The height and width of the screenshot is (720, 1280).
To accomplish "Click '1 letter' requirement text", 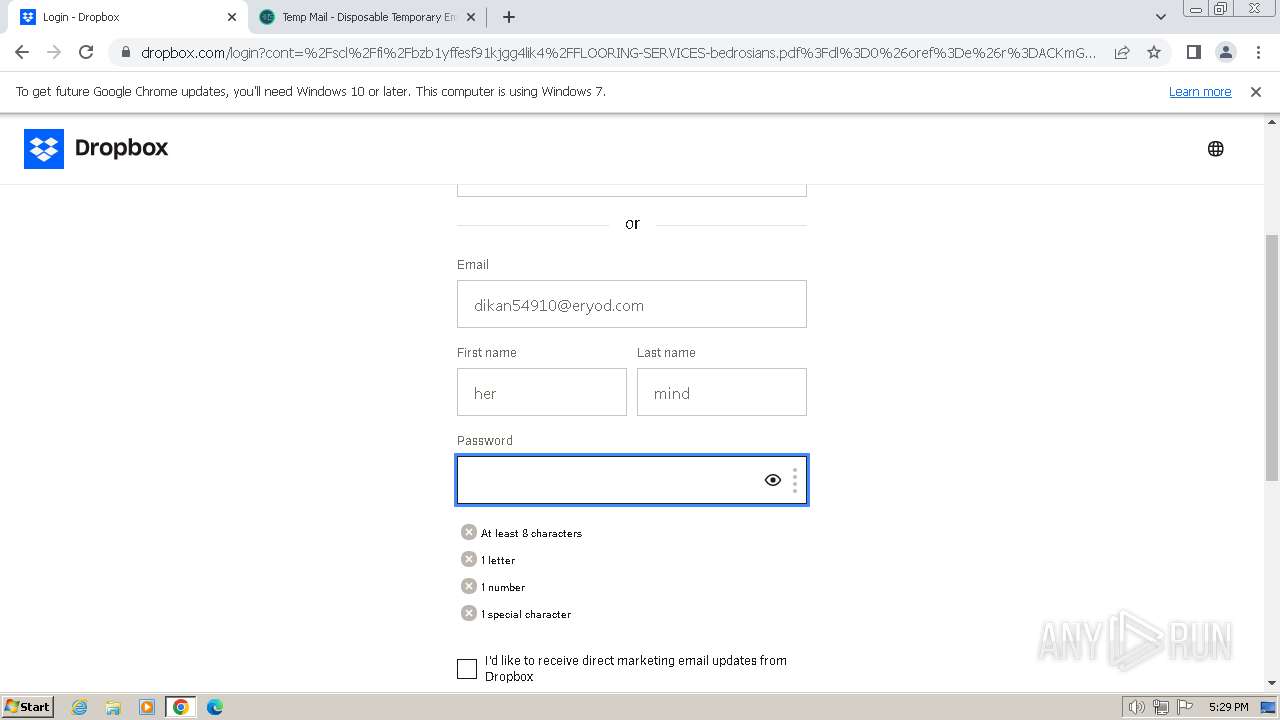I will 498,560.
